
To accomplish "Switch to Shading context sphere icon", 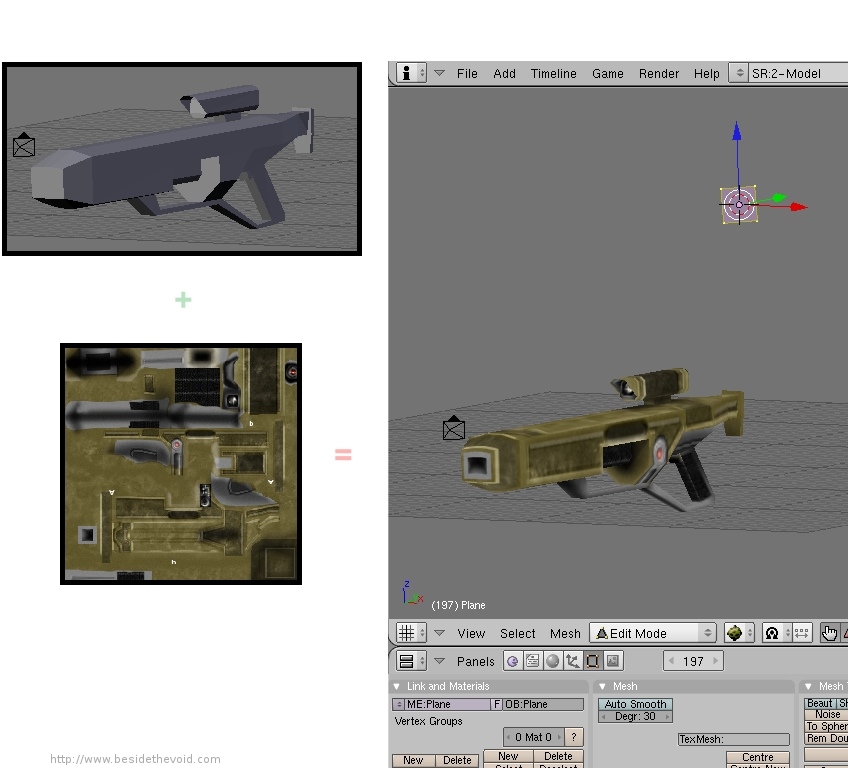I will [553, 661].
